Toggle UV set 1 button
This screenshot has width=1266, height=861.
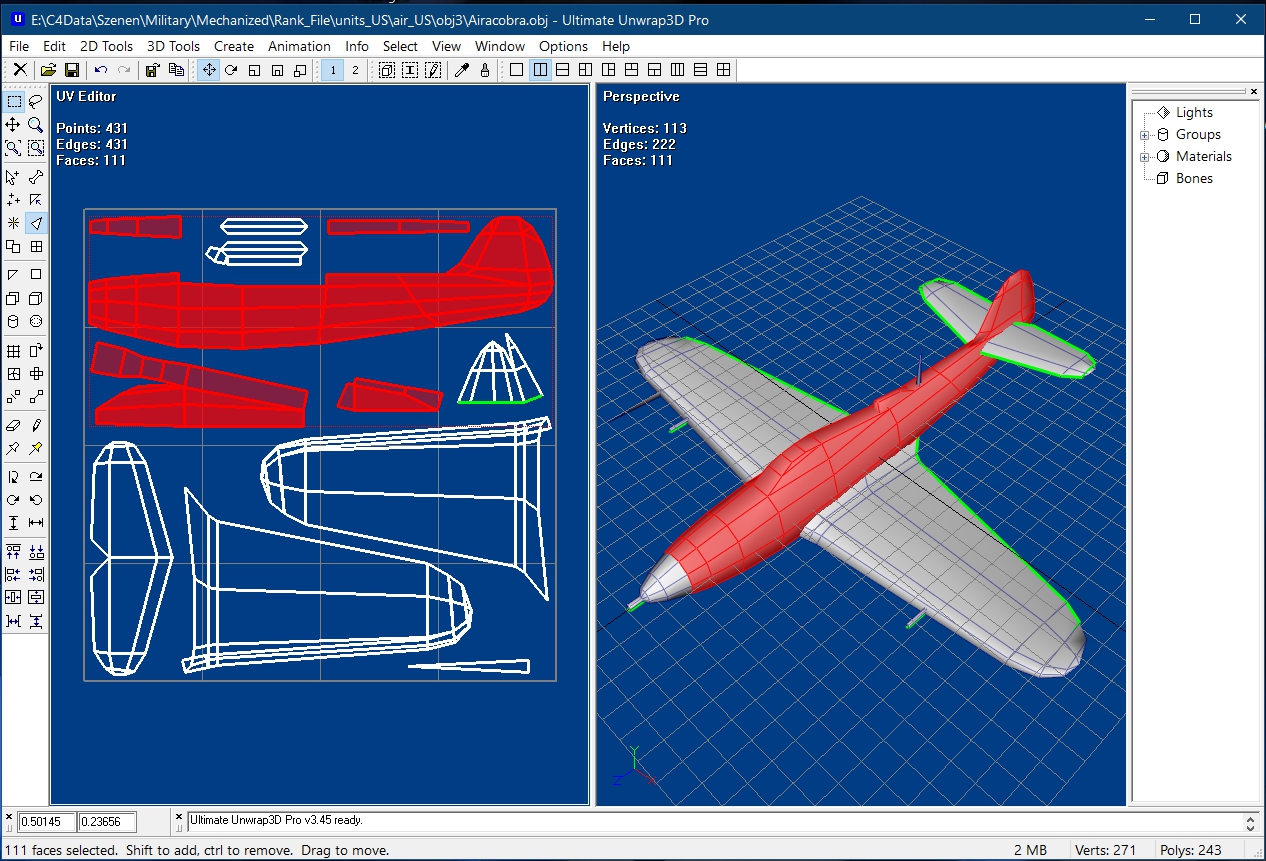tap(332, 70)
